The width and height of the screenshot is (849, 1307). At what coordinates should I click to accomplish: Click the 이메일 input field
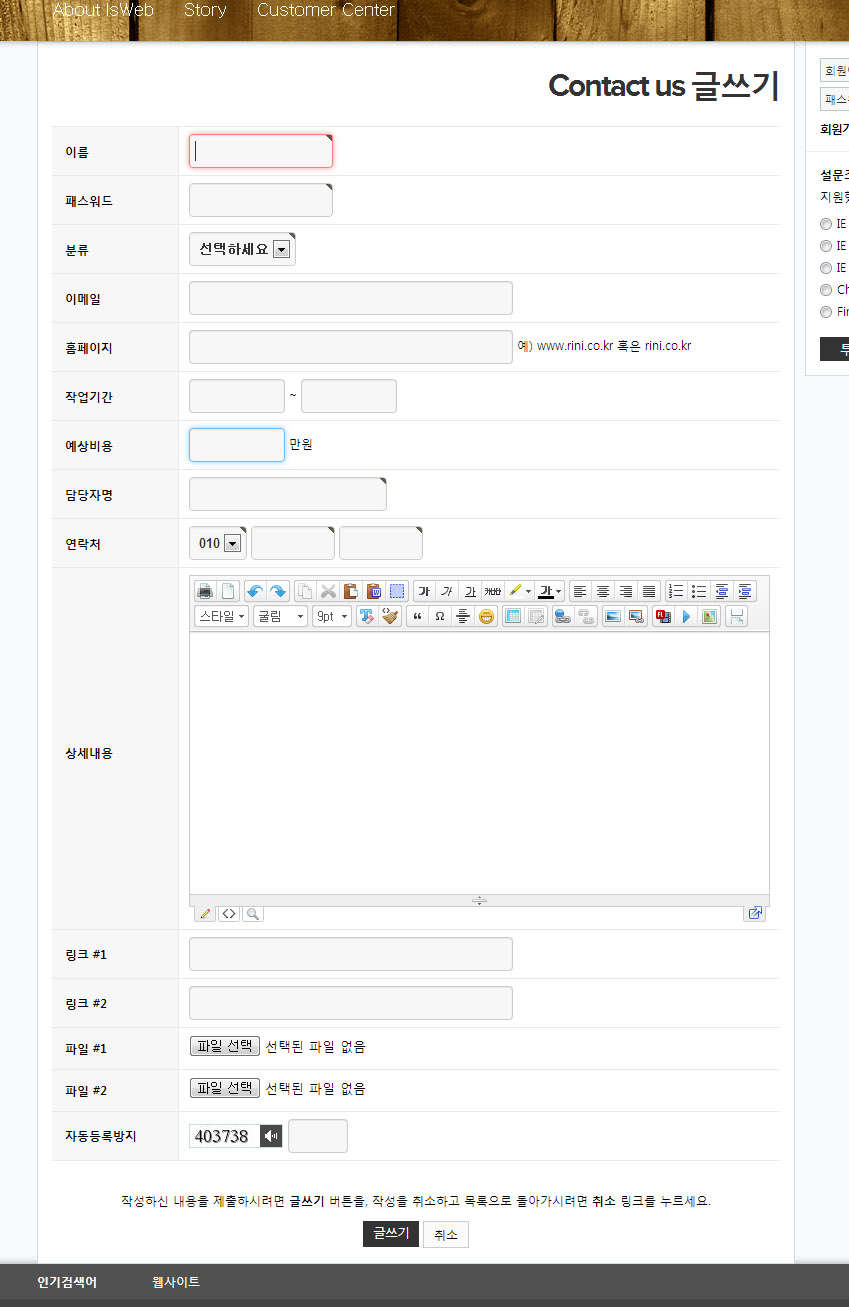tap(350, 298)
